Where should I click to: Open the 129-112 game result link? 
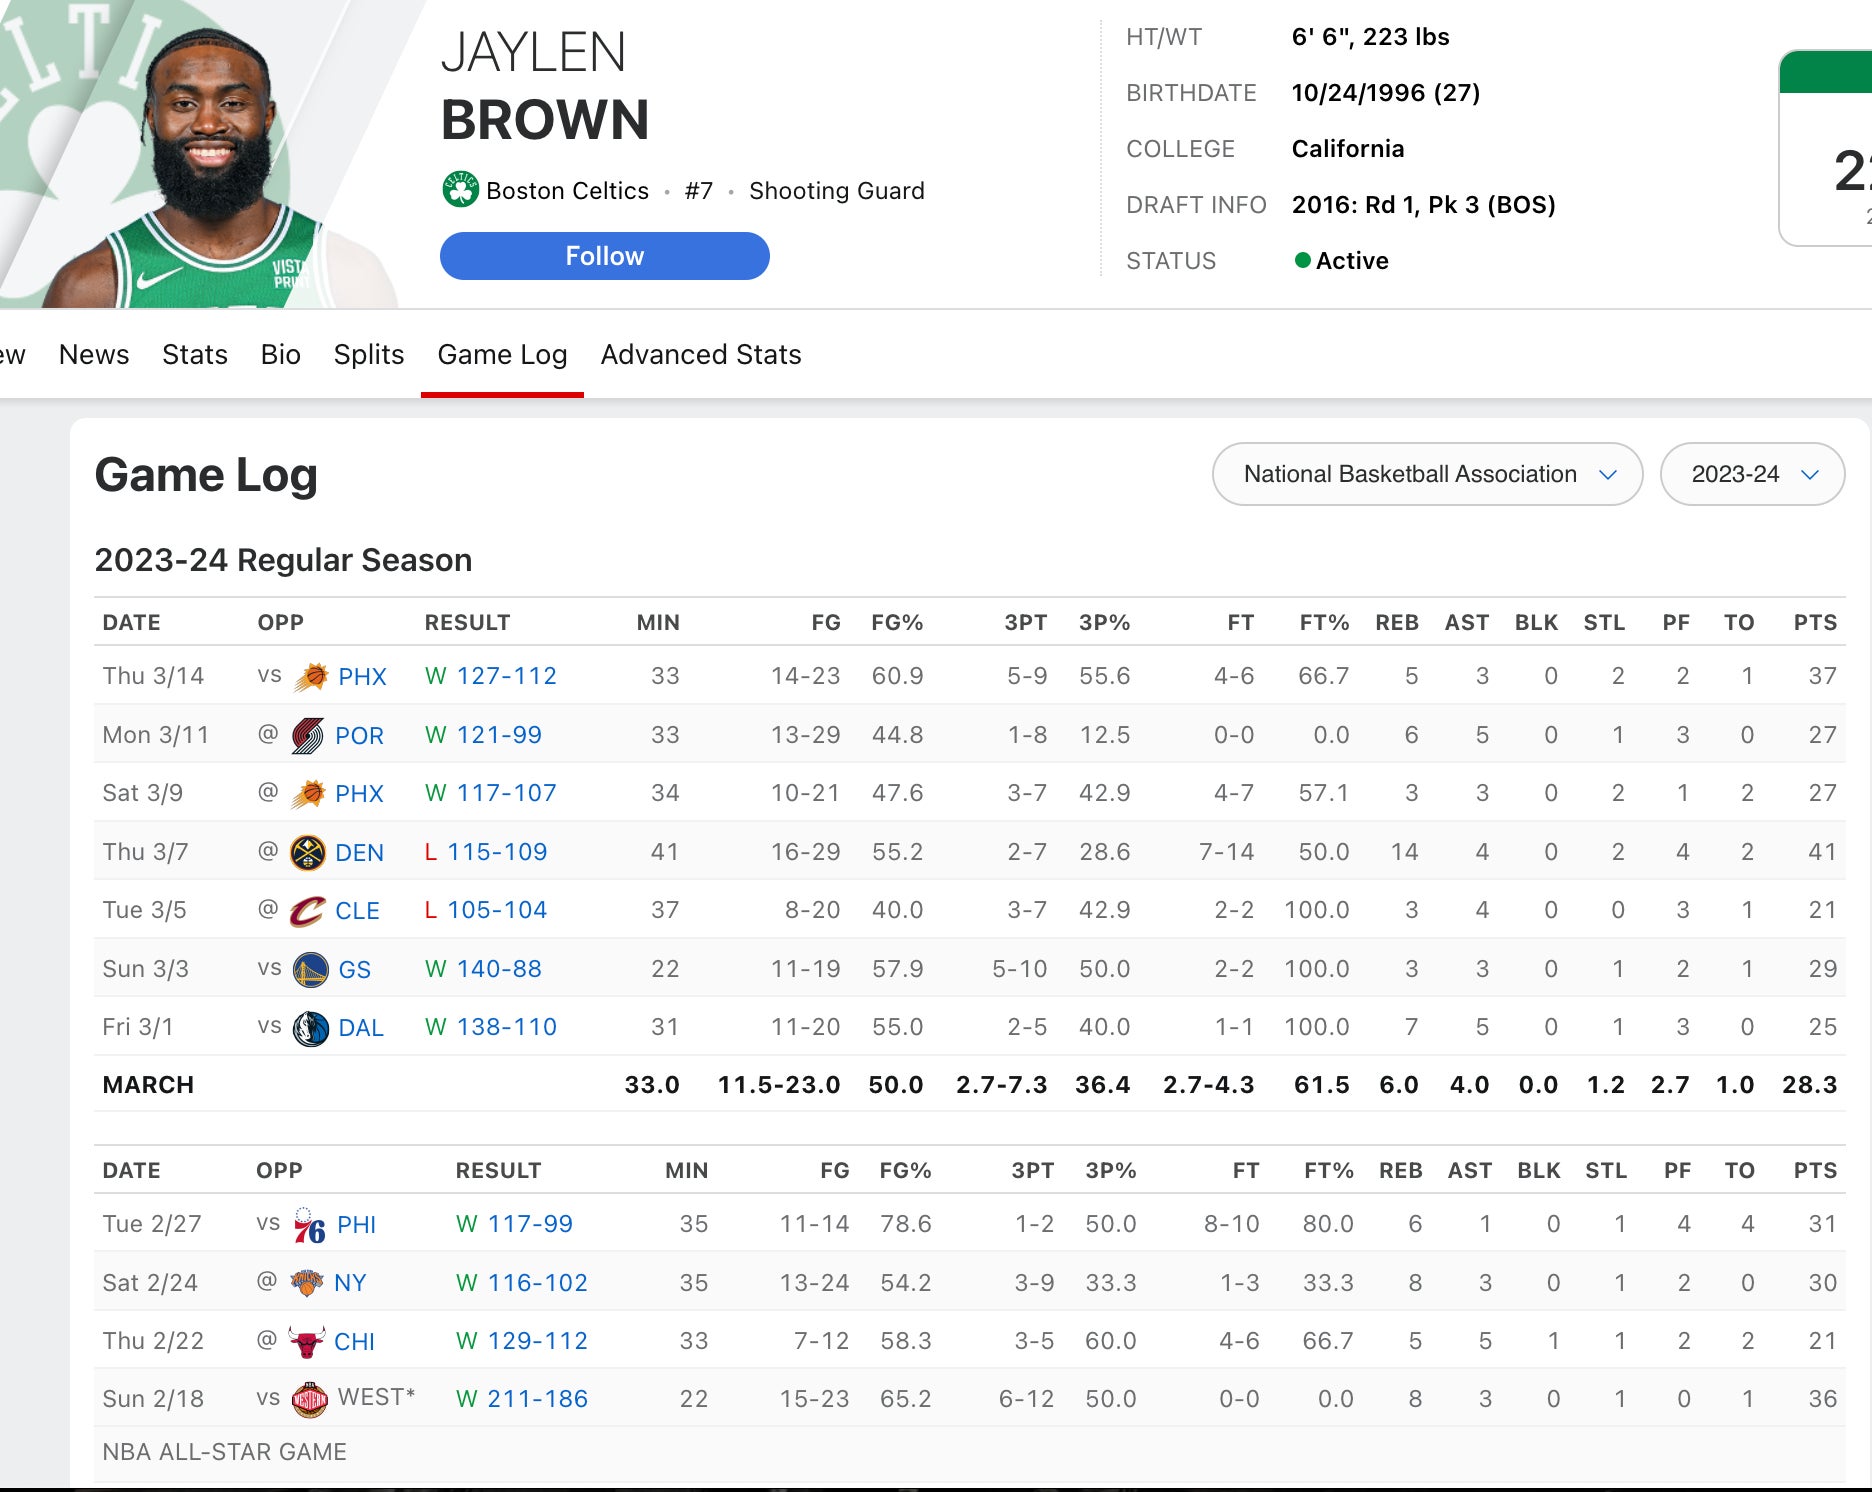(537, 1341)
